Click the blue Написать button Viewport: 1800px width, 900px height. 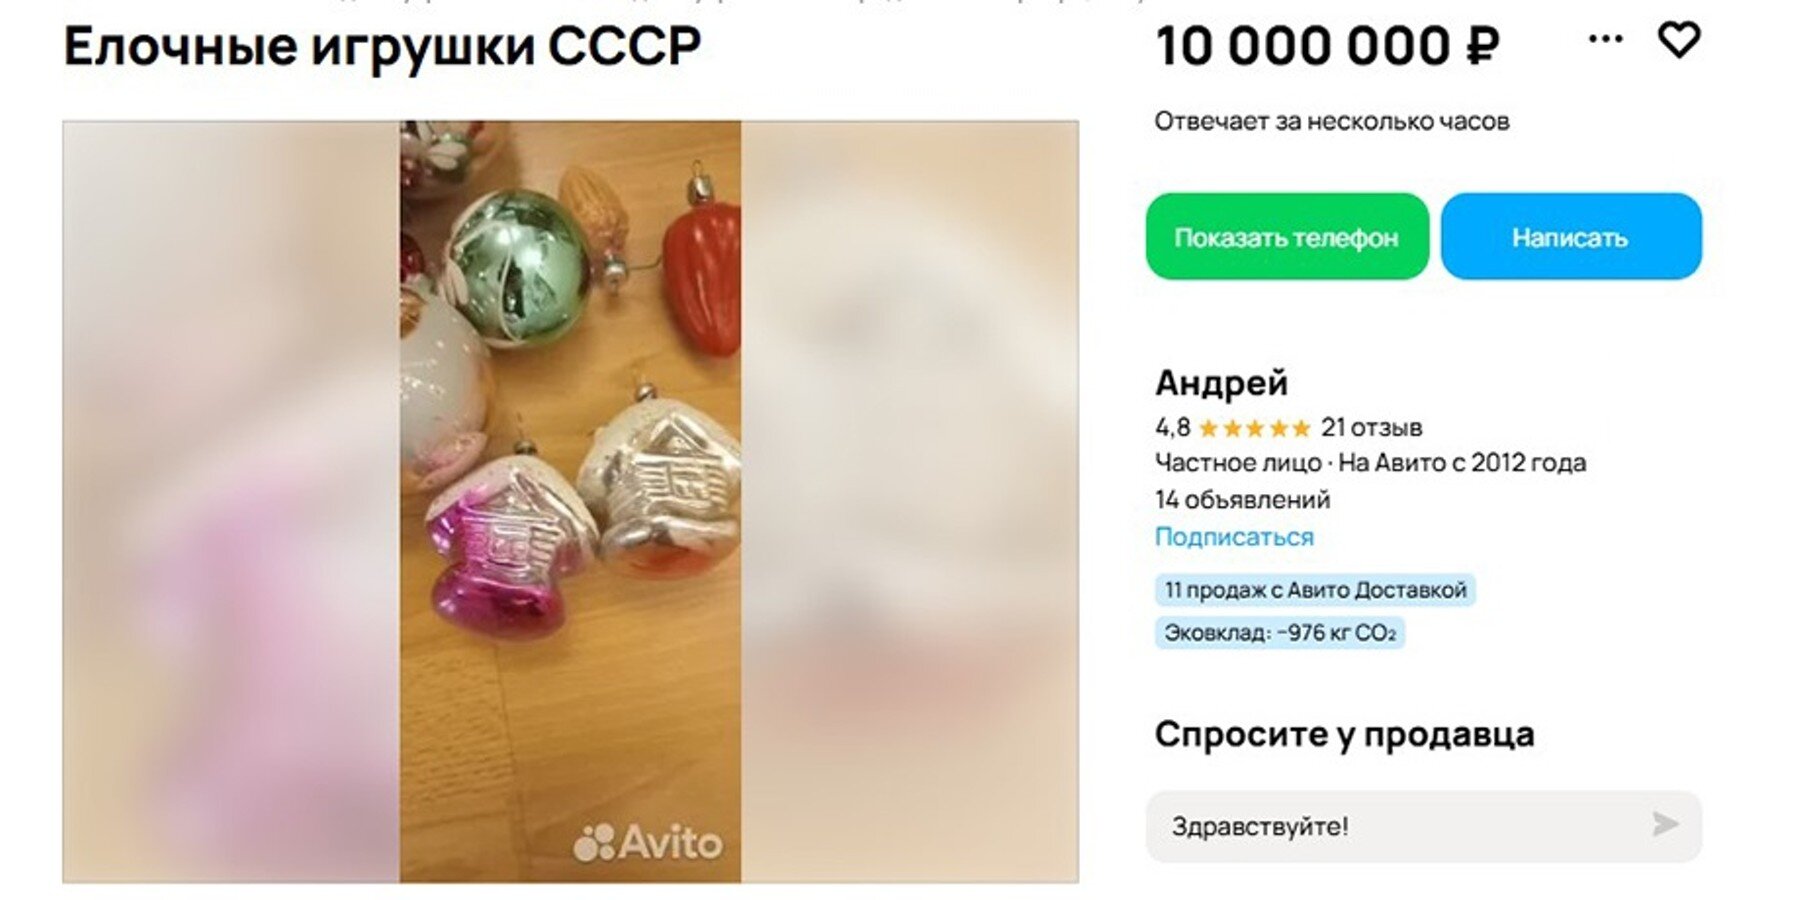click(1570, 237)
